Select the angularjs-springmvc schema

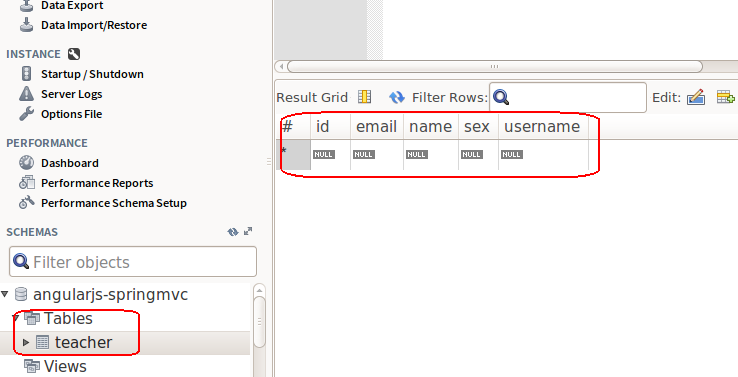[110, 295]
